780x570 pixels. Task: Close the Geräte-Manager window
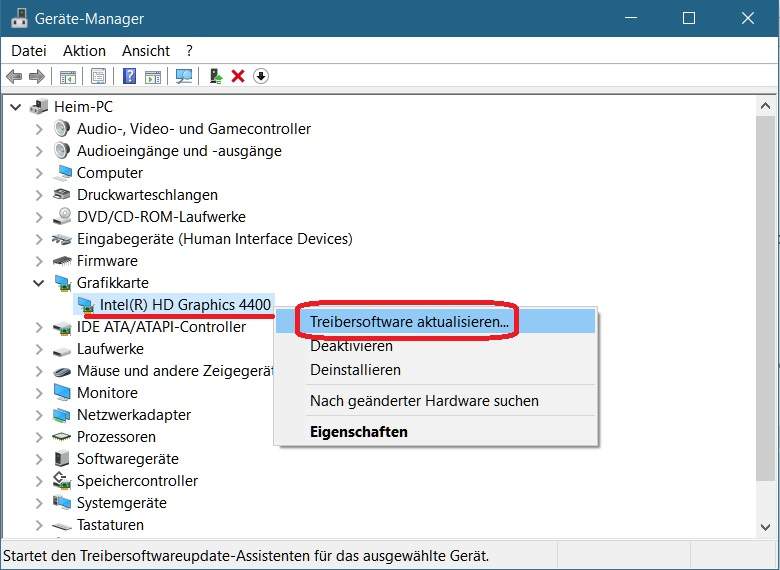748,18
